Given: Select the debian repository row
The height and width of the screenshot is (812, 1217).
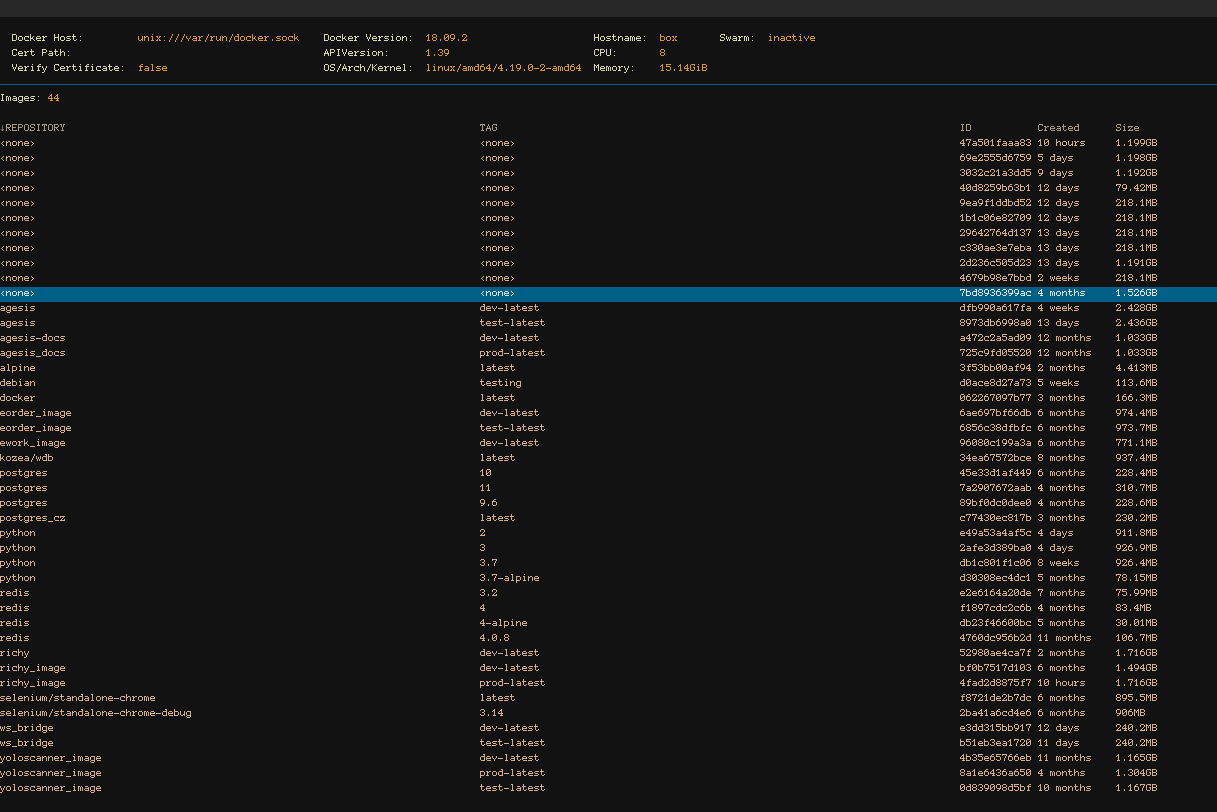Looking at the screenshot, I should 608,383.
